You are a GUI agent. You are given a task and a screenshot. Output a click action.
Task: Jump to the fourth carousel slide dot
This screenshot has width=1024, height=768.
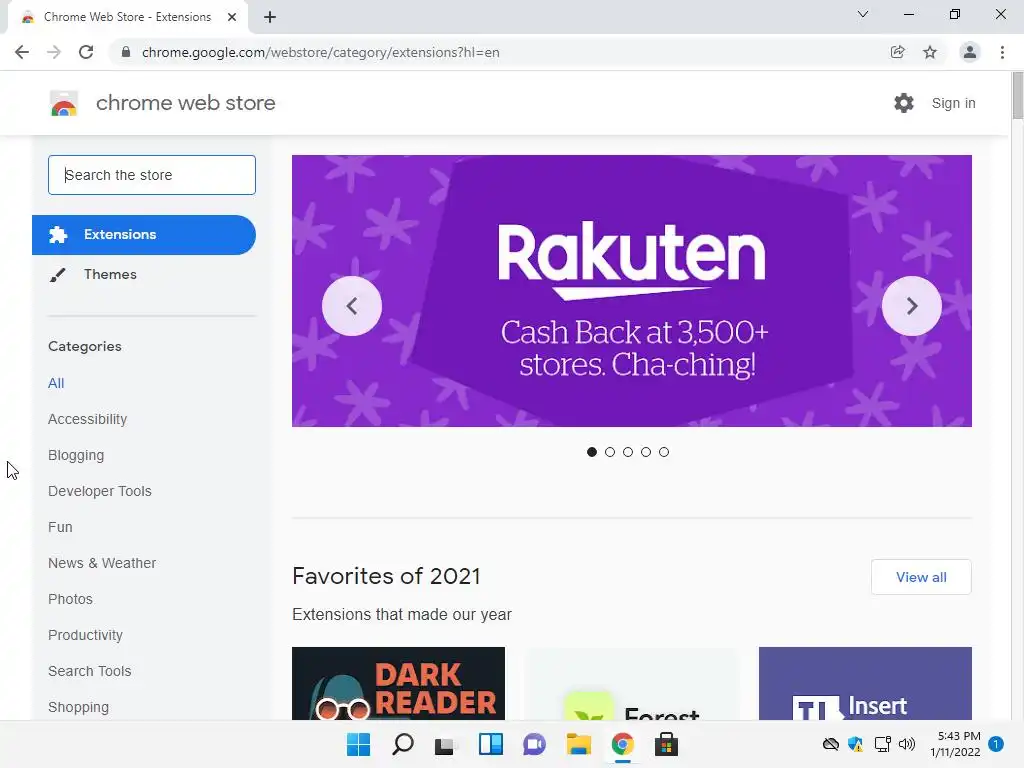coord(646,452)
